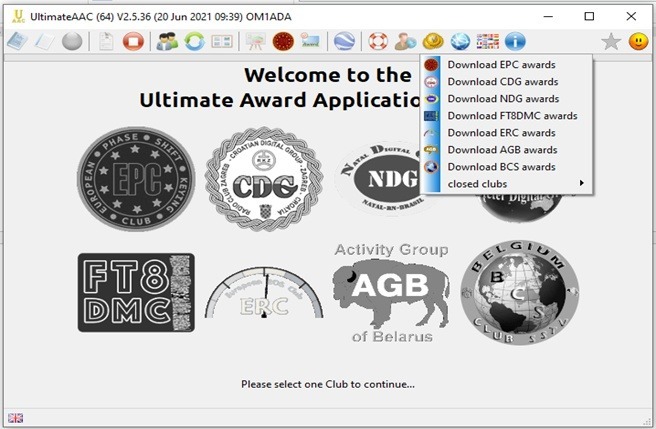Click the blue logbook icon in toolbar
This screenshot has height=429, width=656.
pos(18,41)
